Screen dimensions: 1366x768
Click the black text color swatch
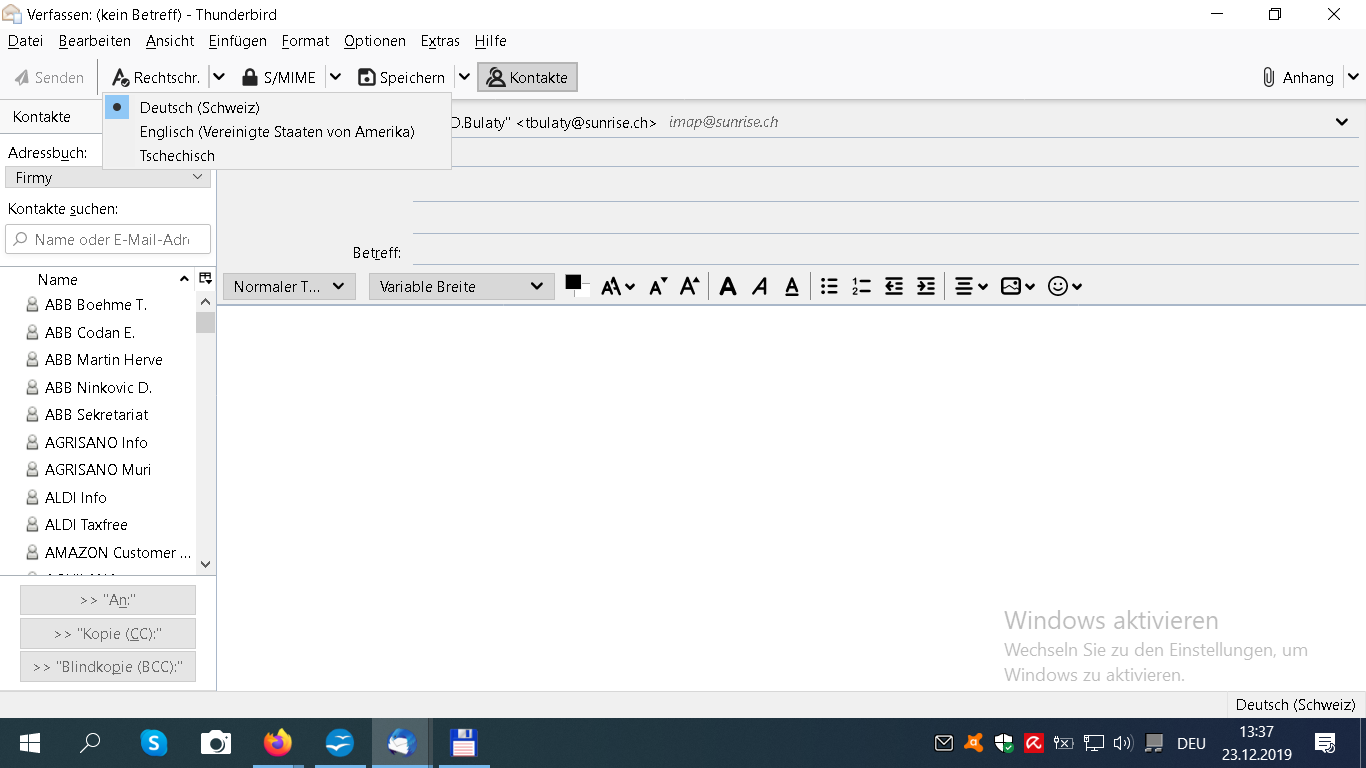pos(573,283)
